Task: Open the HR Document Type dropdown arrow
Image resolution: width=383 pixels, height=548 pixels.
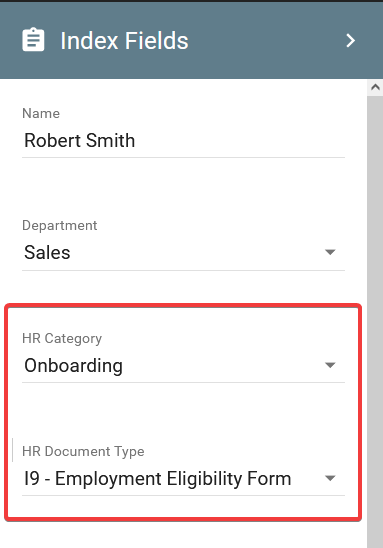Action: coord(330,478)
